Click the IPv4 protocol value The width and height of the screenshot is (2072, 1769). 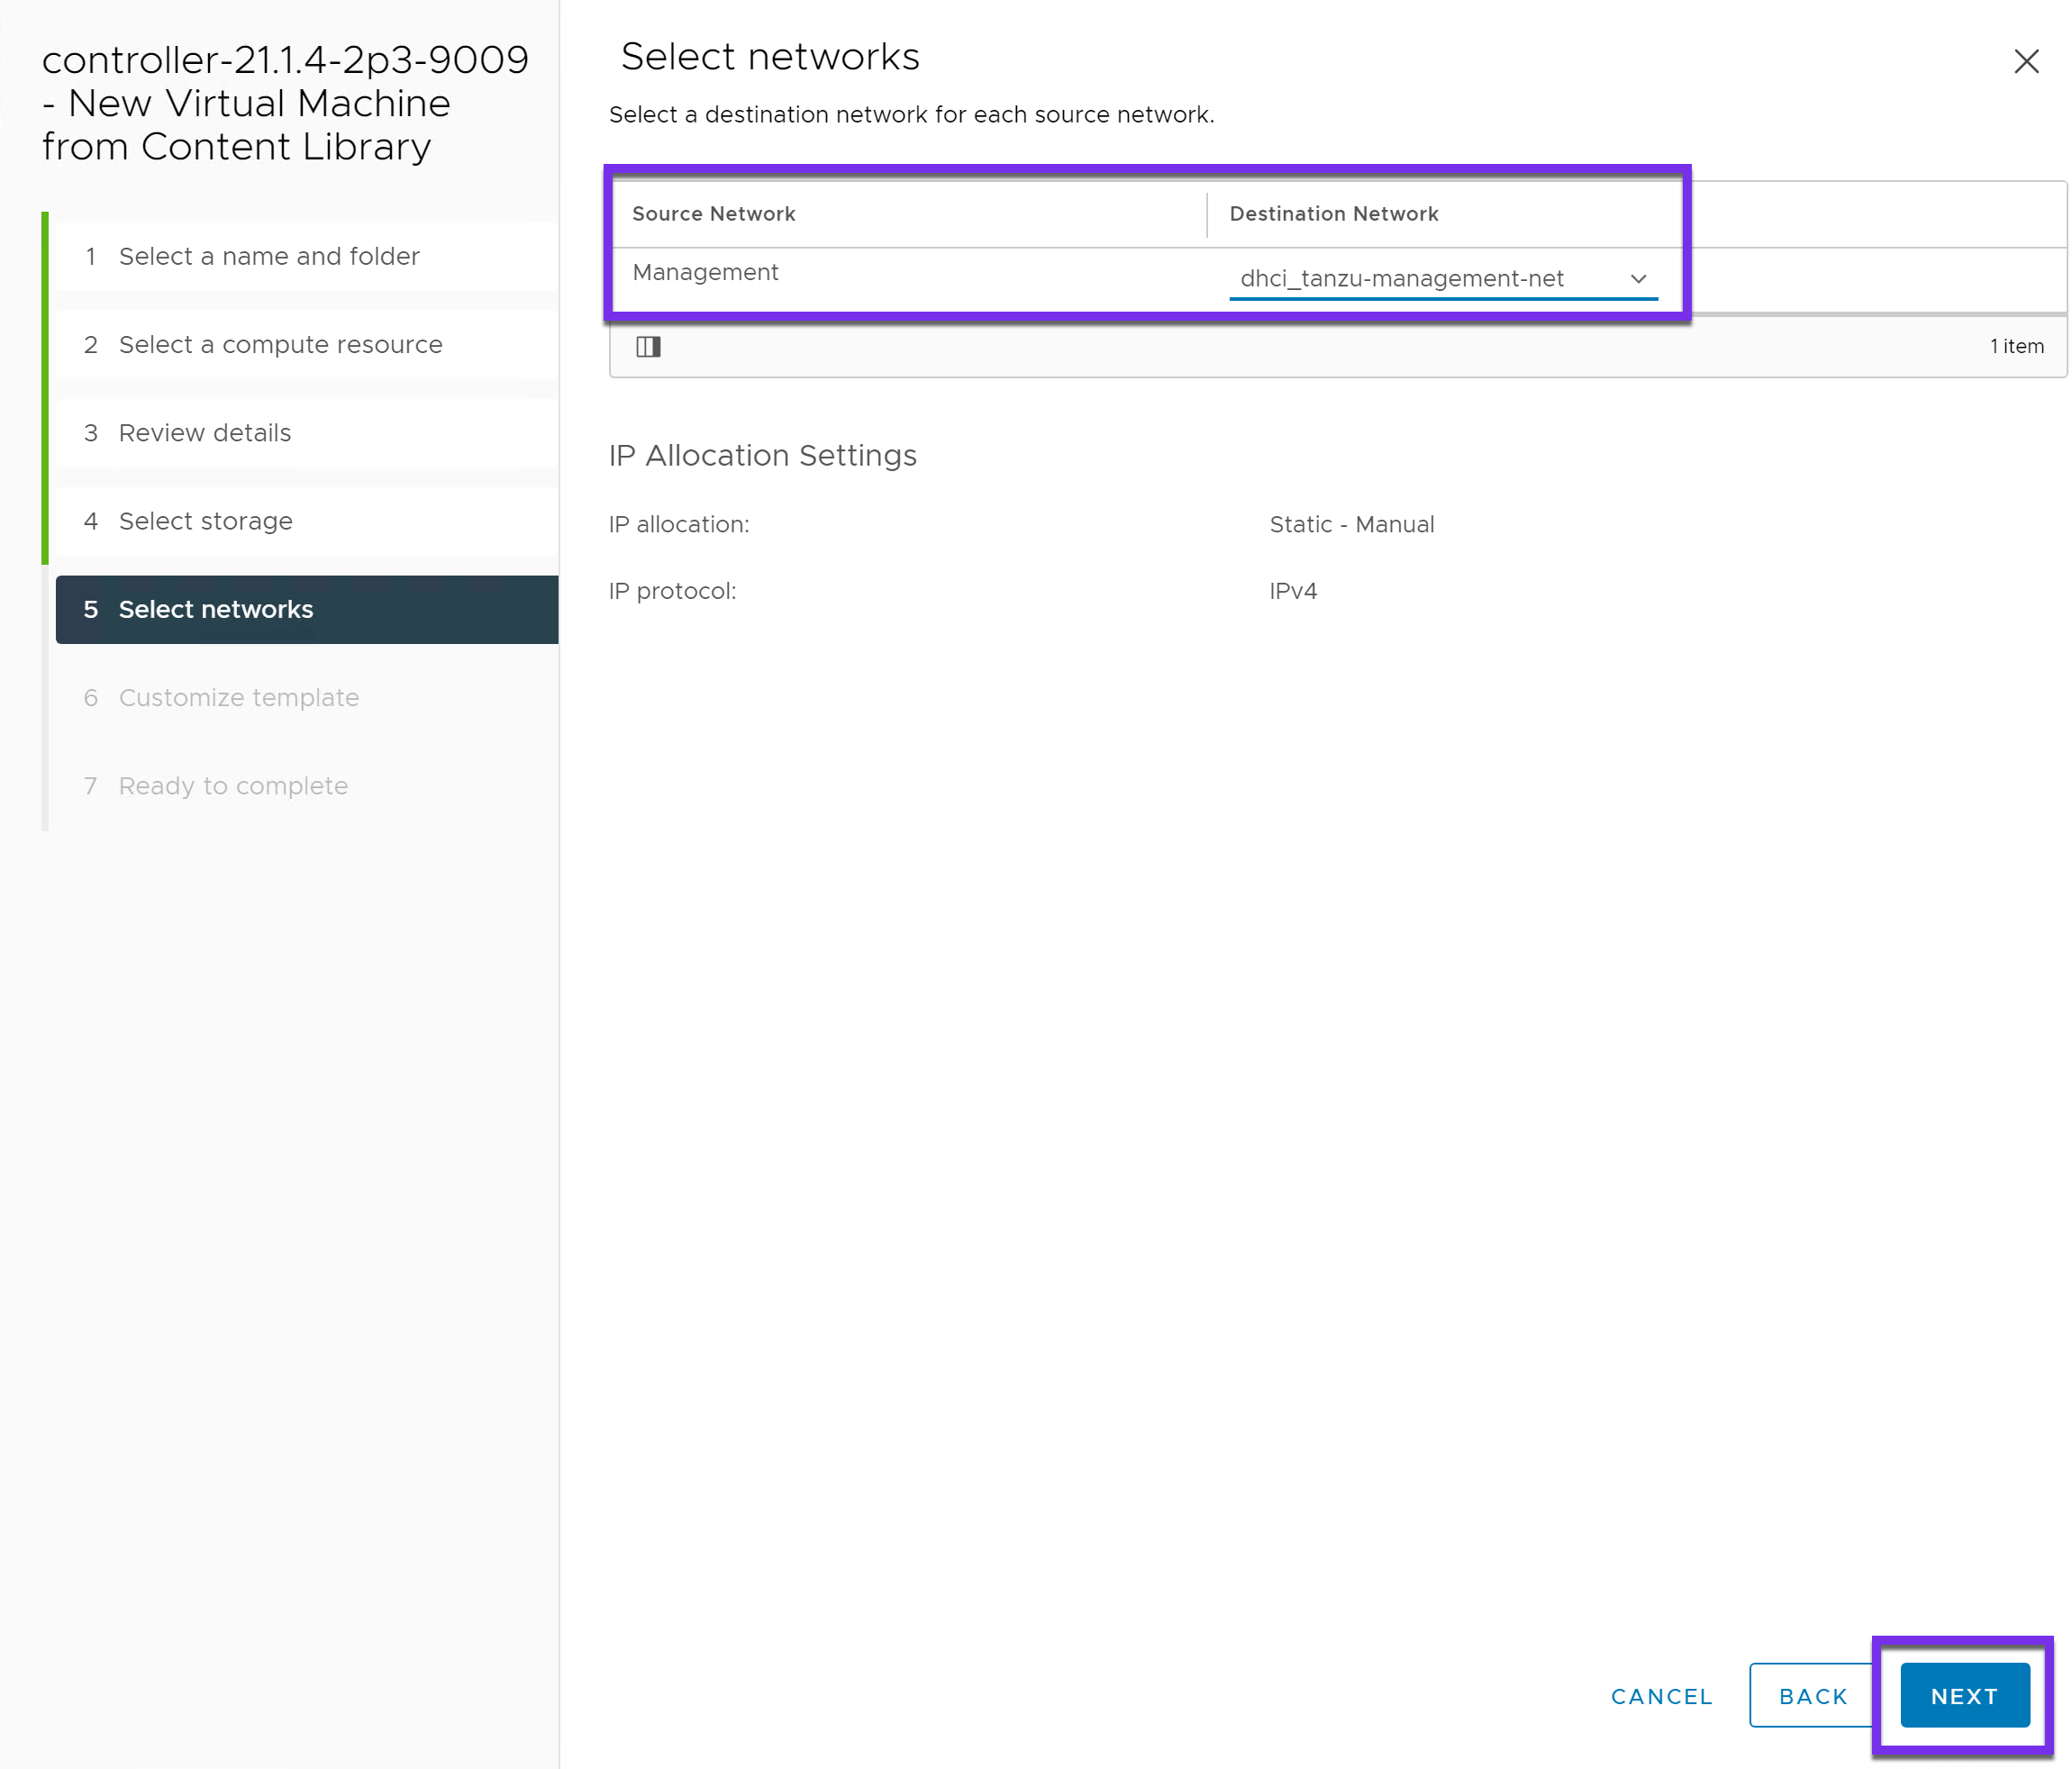point(1292,591)
